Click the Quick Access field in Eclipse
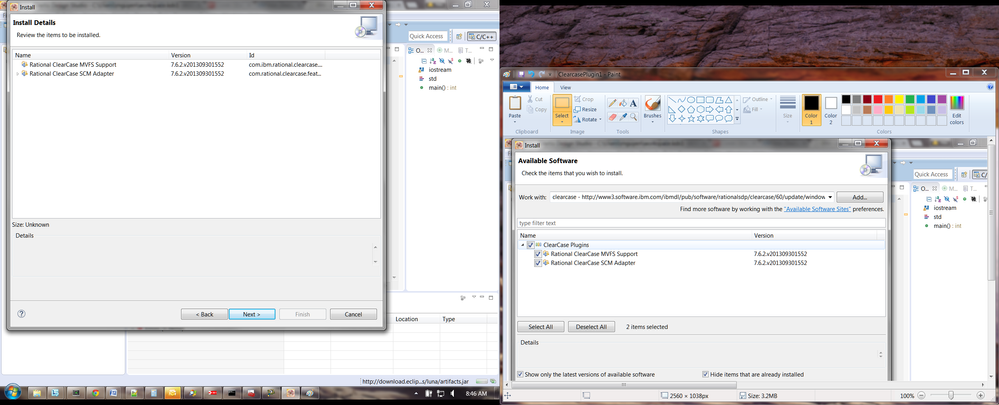Viewport: 999px width, 405px height. click(426, 36)
